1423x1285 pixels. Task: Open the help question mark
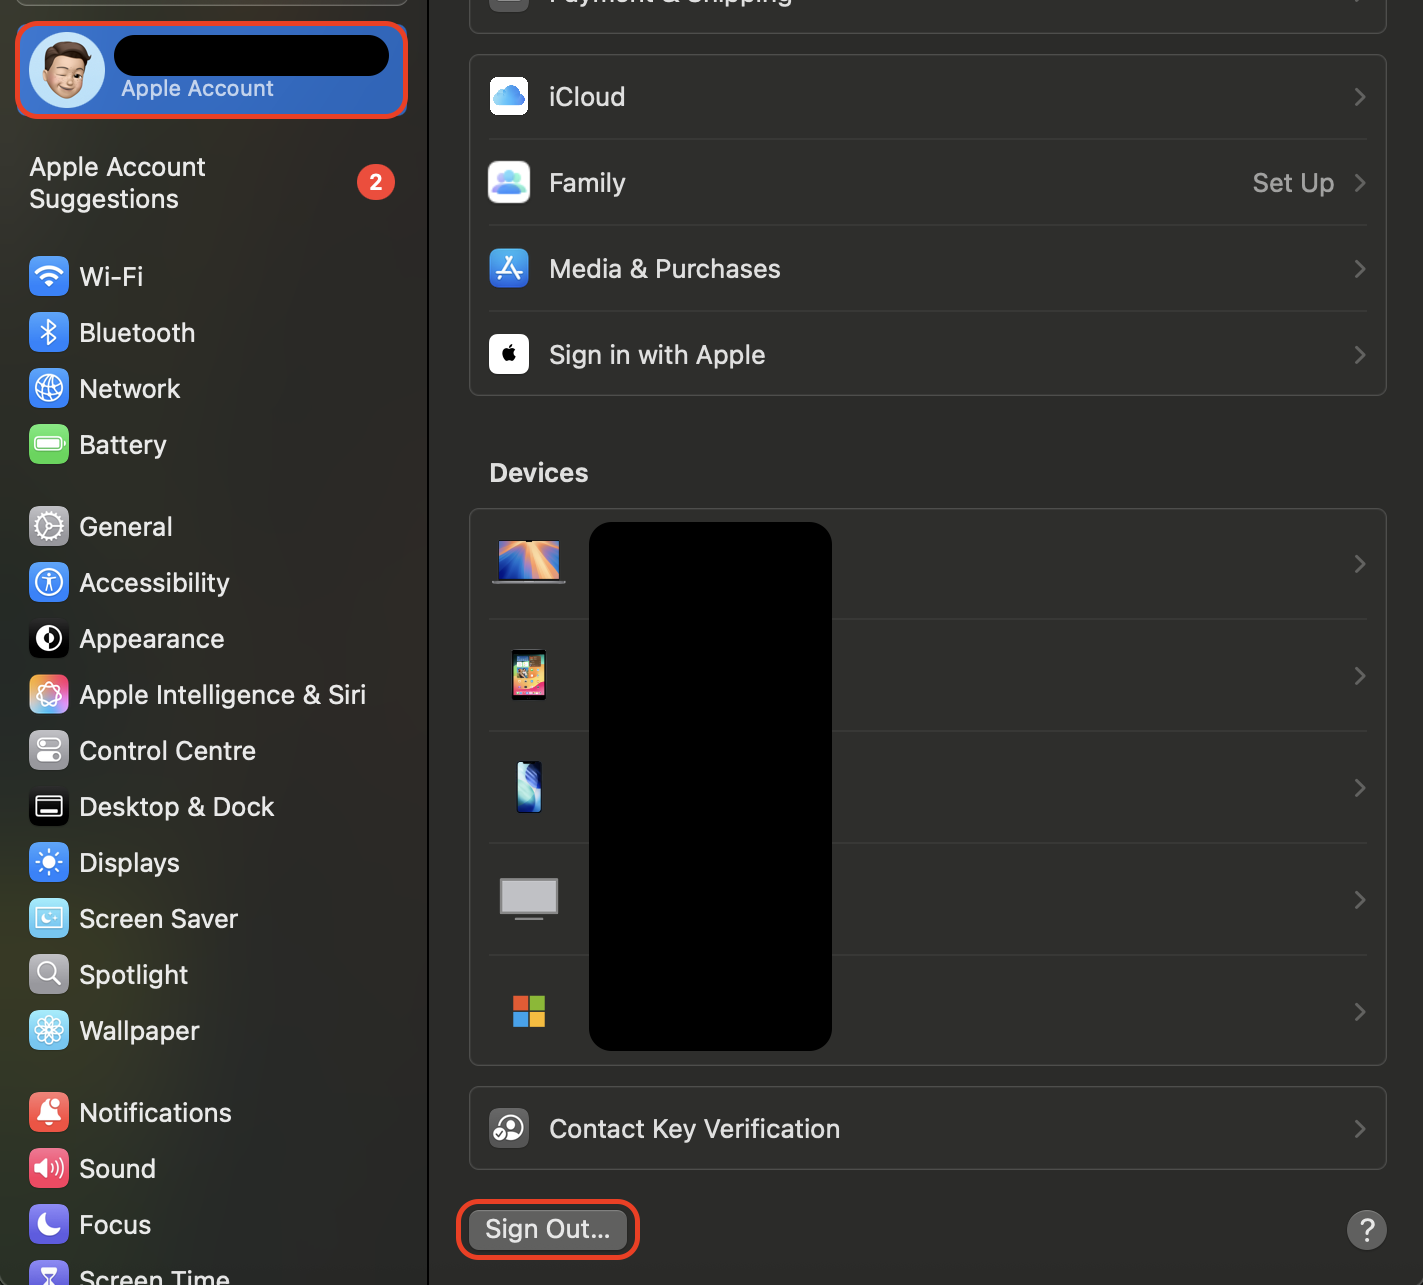(1367, 1230)
